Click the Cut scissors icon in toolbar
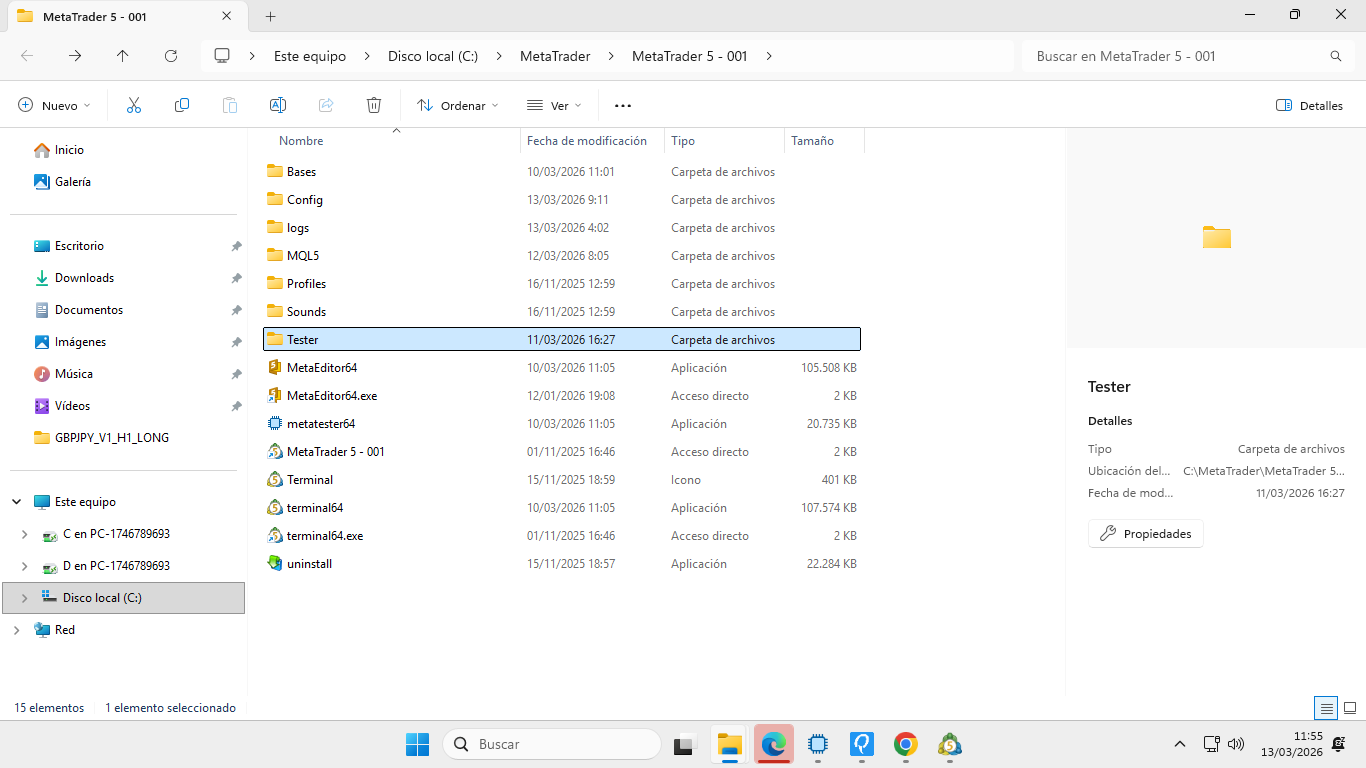 tap(134, 105)
